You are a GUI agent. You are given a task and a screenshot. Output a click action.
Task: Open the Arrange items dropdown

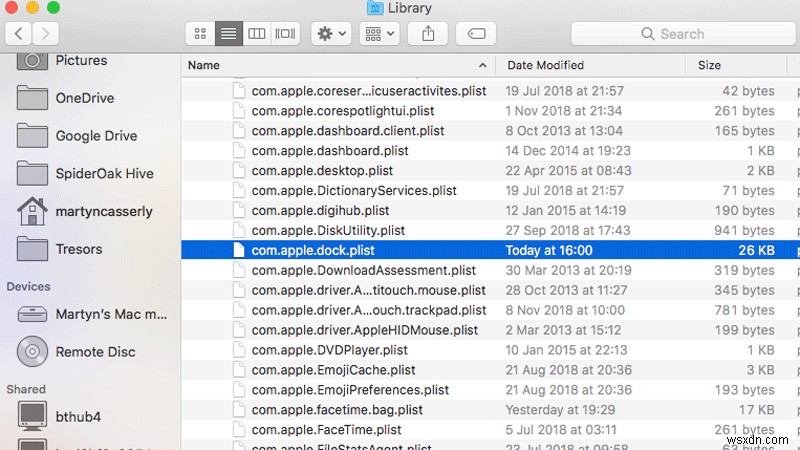379,34
